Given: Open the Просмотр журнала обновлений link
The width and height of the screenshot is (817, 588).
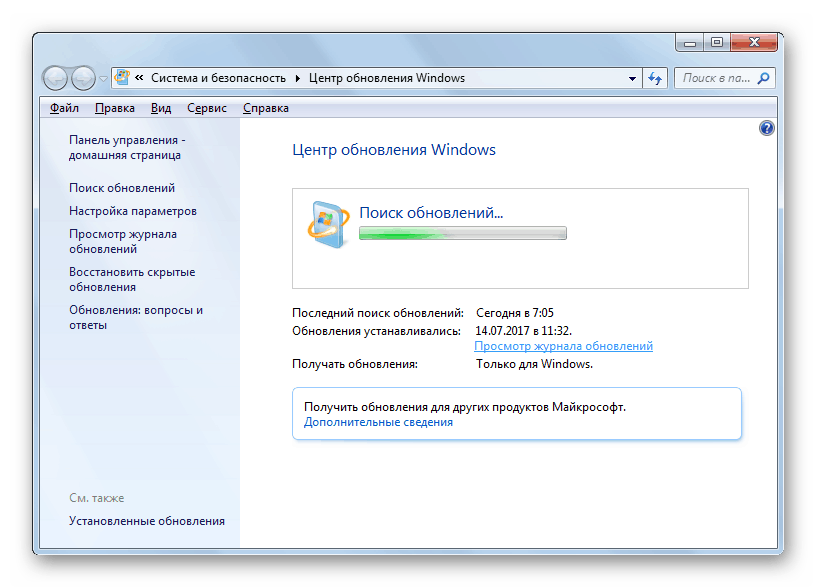Looking at the screenshot, I should pos(562,345).
